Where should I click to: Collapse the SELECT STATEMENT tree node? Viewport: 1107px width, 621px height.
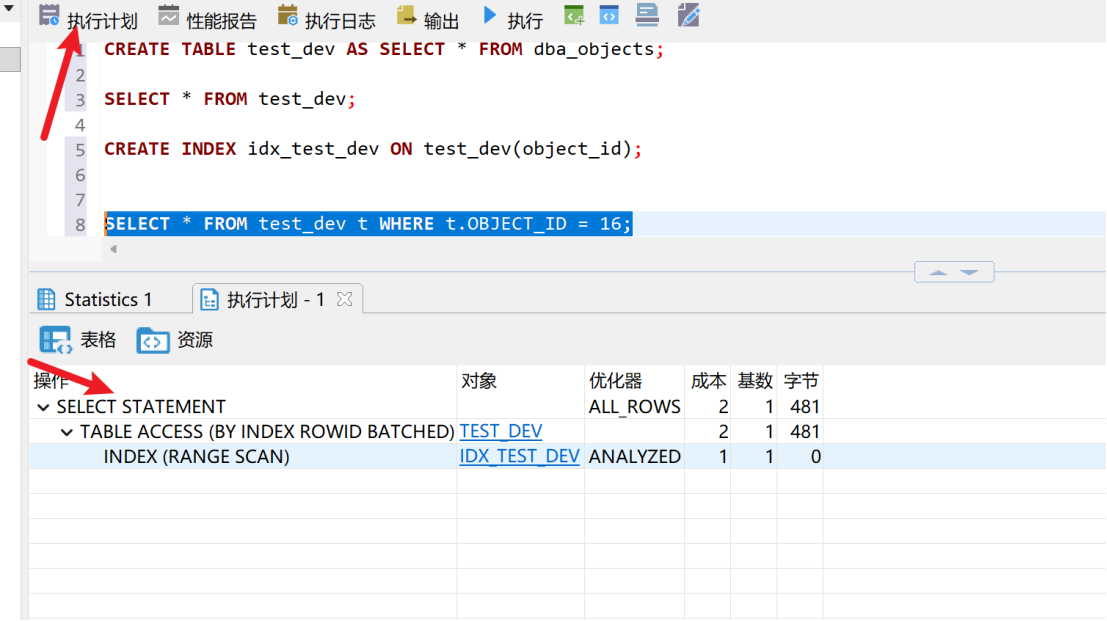pos(43,407)
